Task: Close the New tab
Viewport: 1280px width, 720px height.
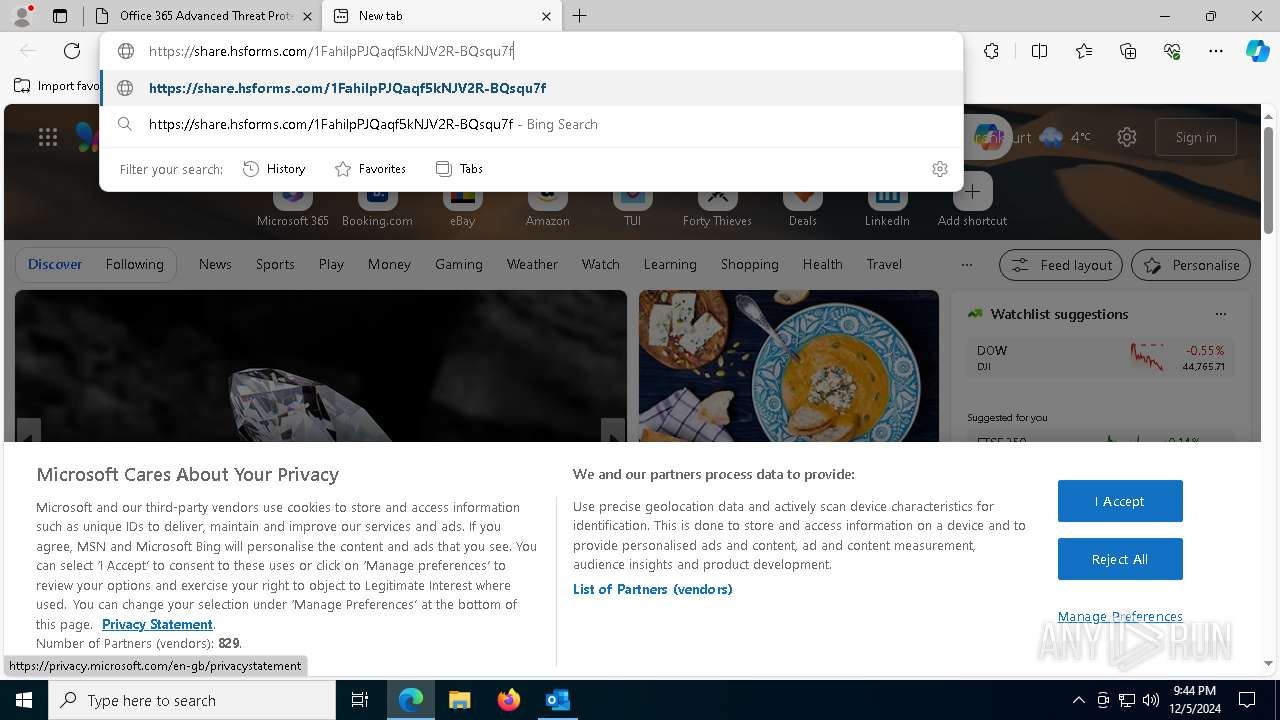Action: point(546,16)
